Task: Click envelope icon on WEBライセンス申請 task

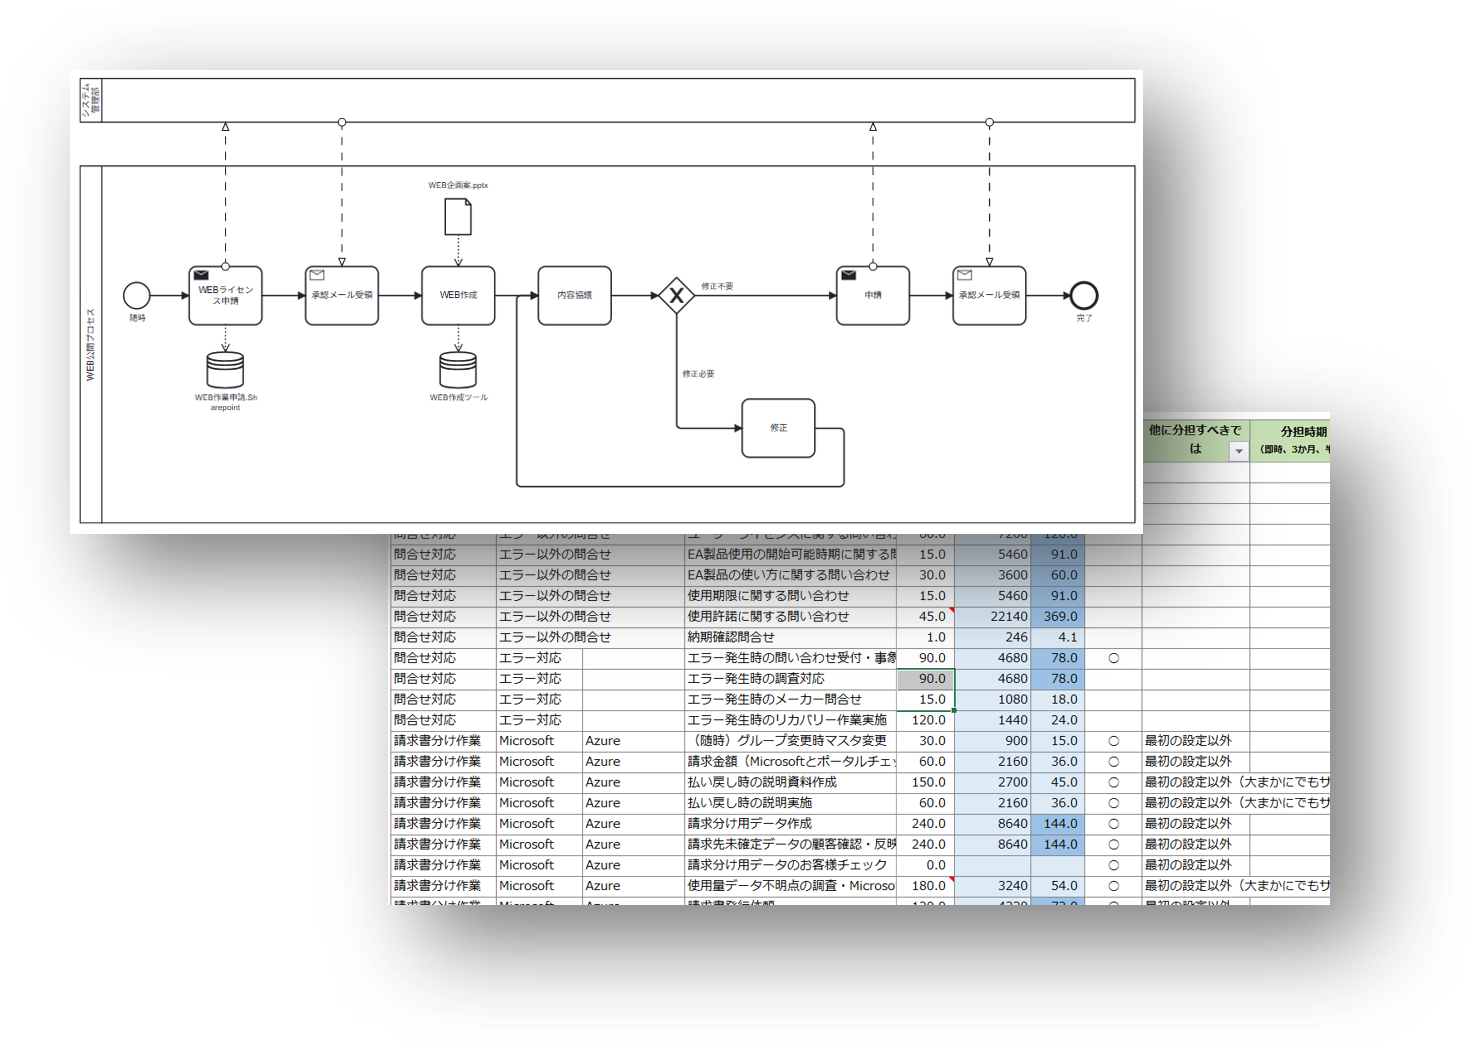Action: pyautogui.click(x=201, y=275)
